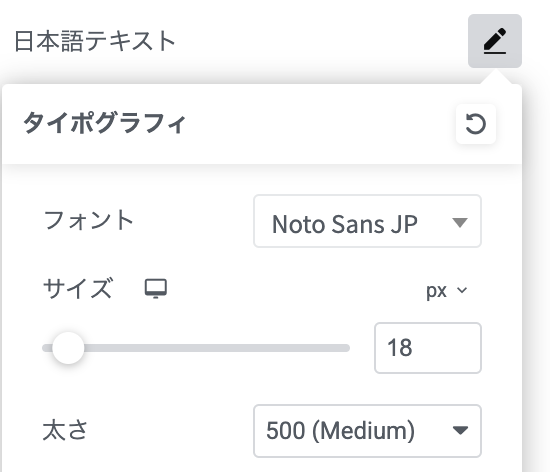Expand the font list via its triangle arrow

pyautogui.click(x=460, y=223)
